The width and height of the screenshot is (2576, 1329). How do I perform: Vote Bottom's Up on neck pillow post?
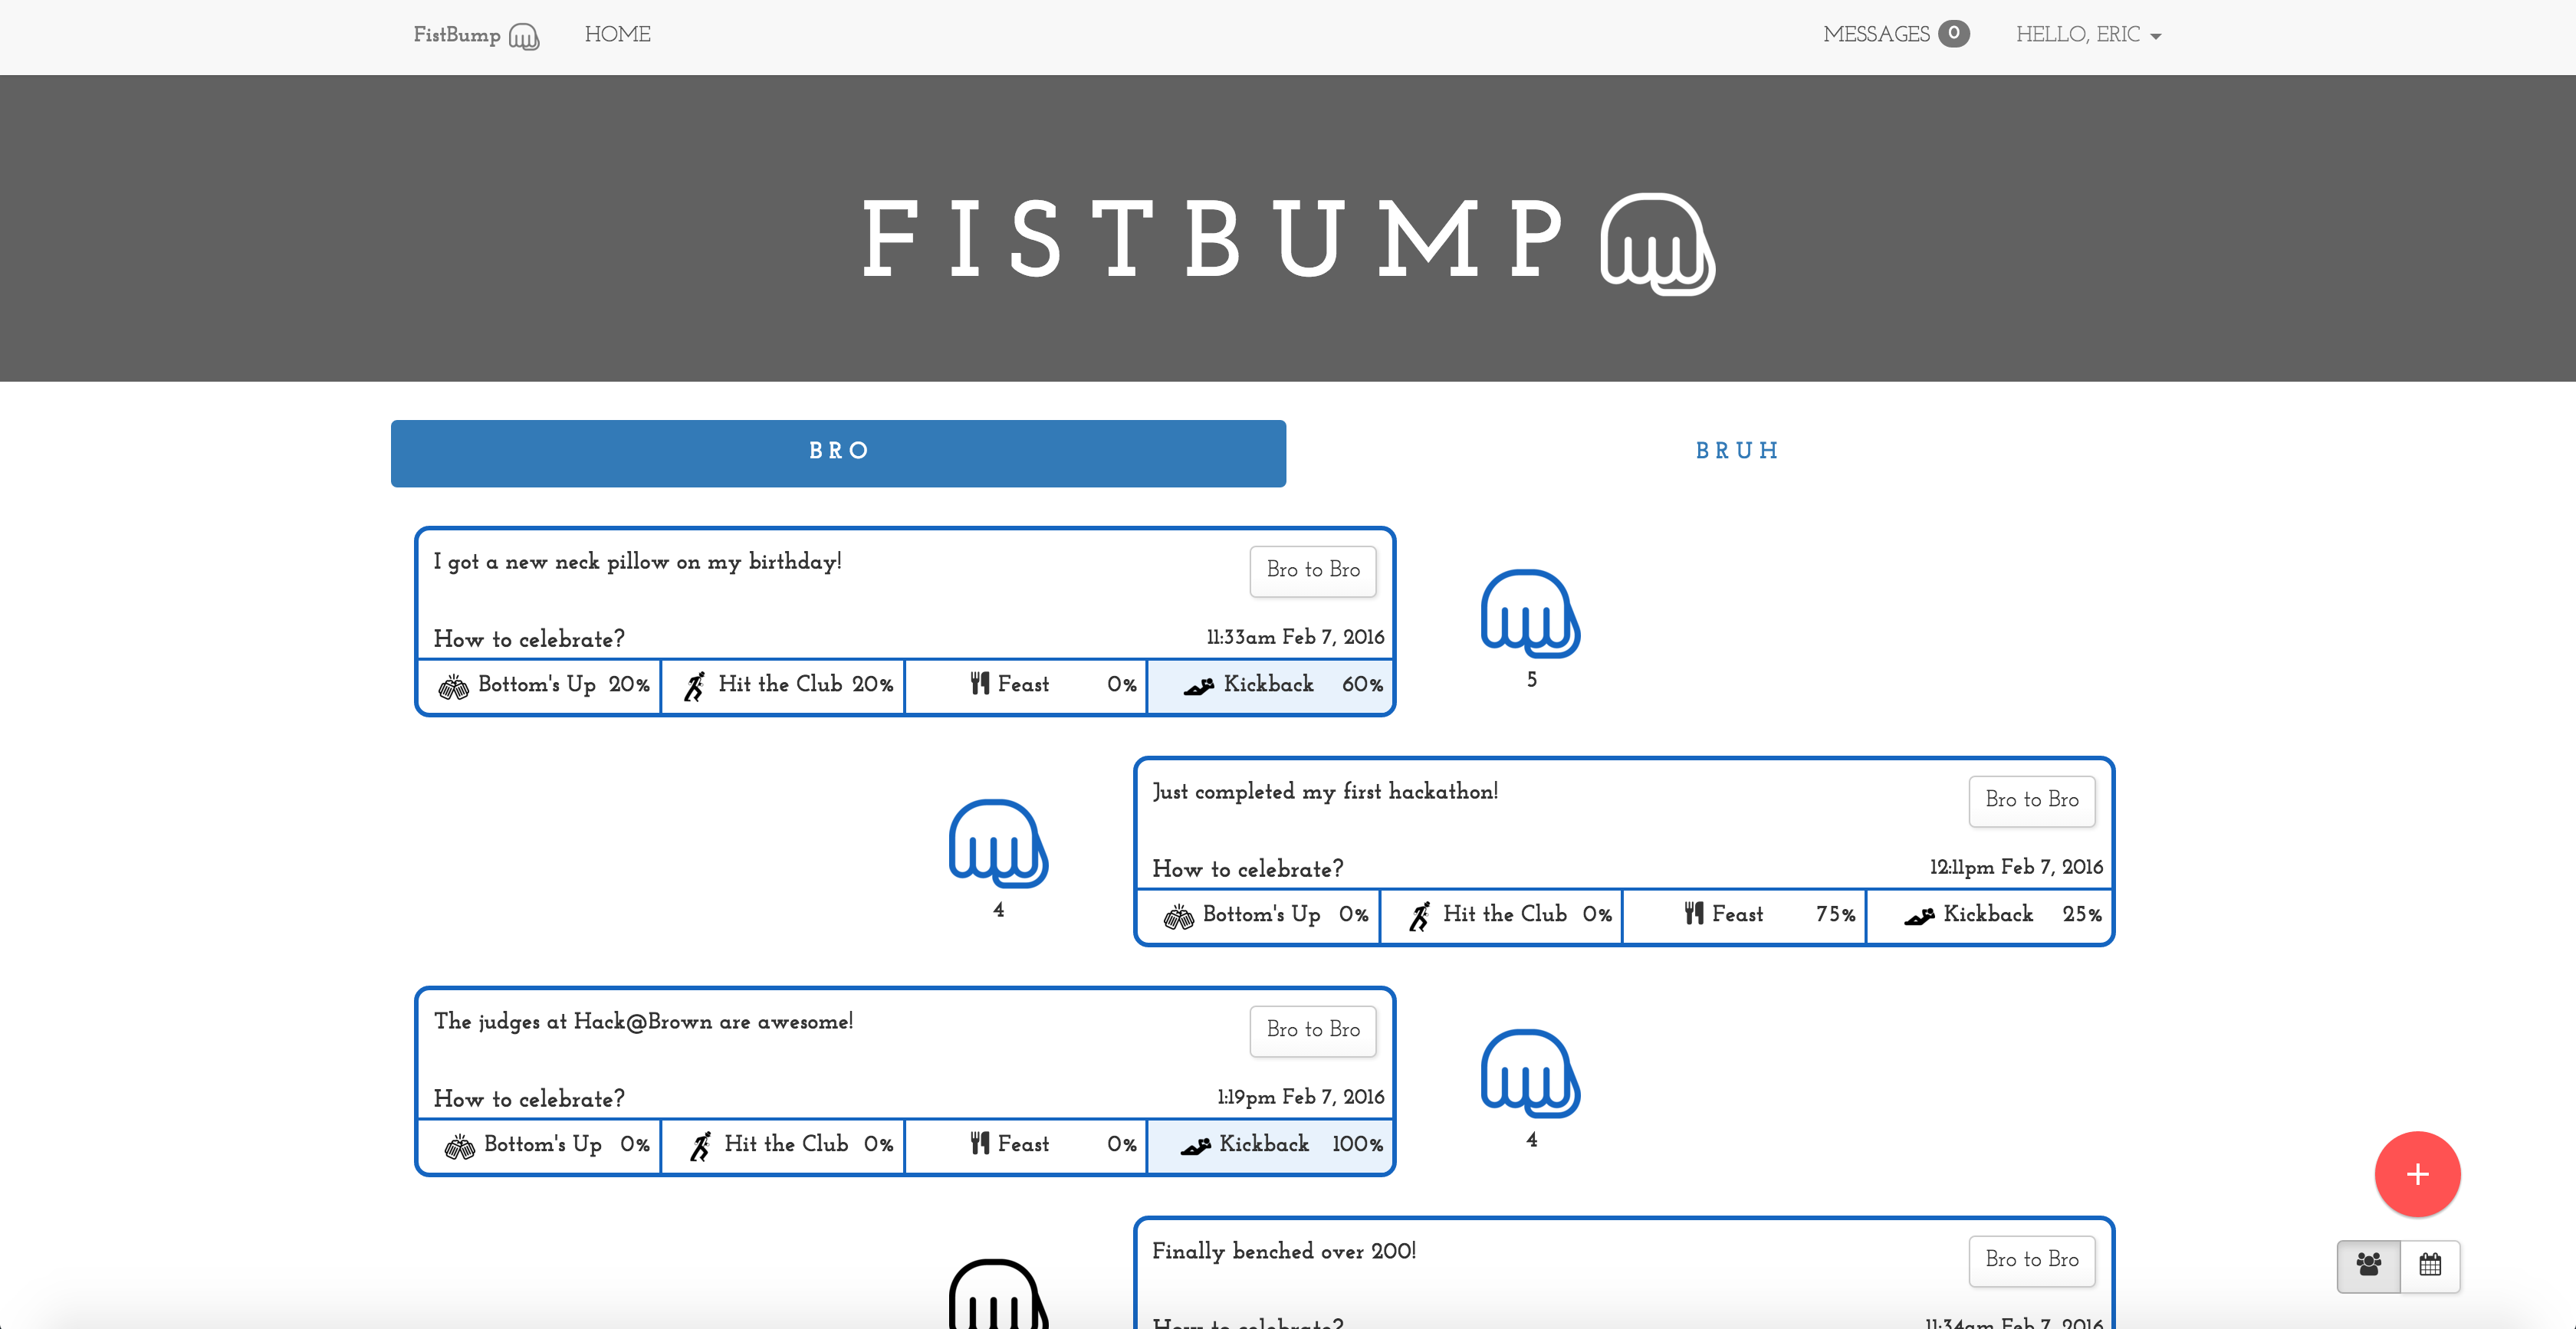[x=540, y=685]
